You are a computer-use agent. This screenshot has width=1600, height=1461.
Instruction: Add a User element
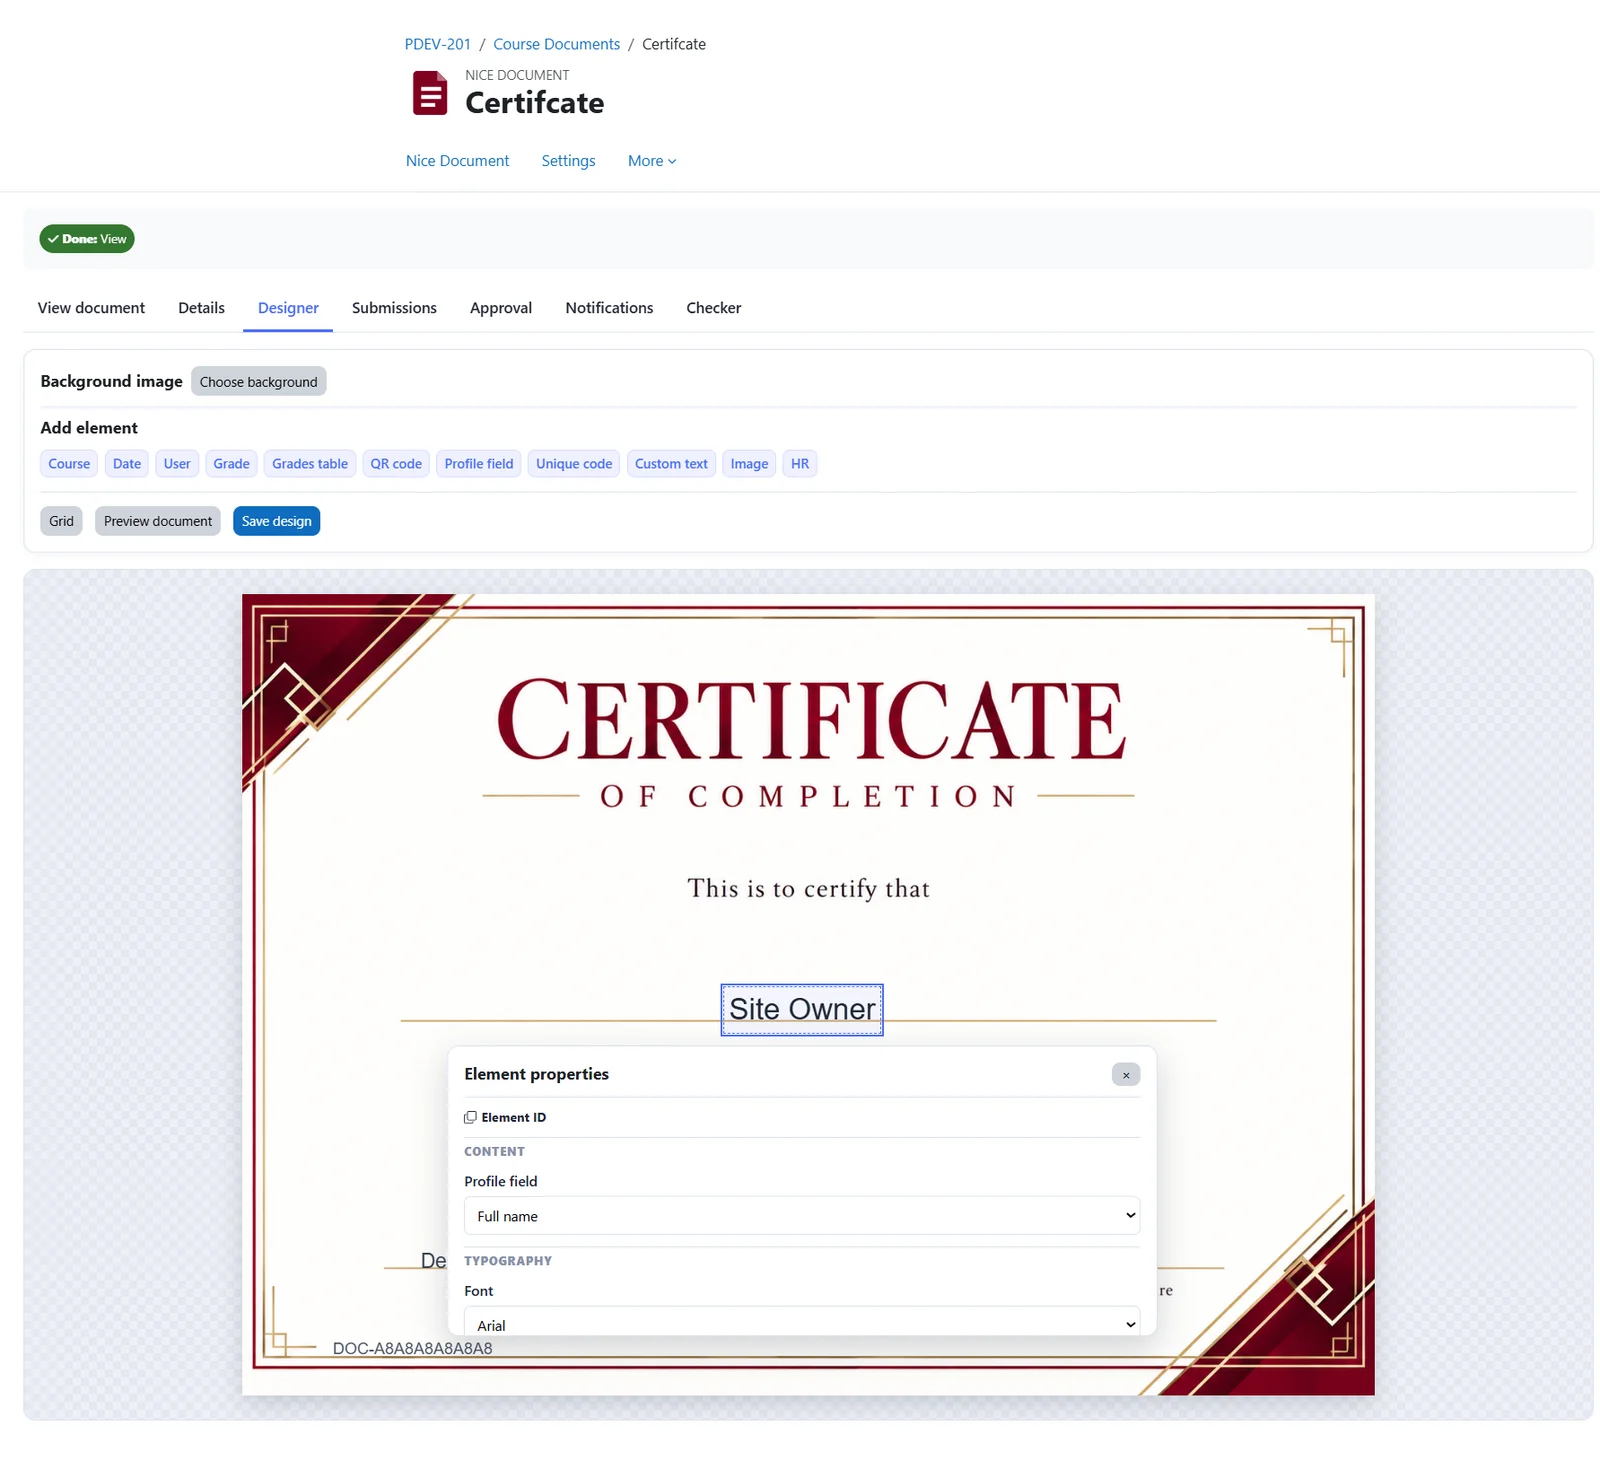tap(177, 464)
